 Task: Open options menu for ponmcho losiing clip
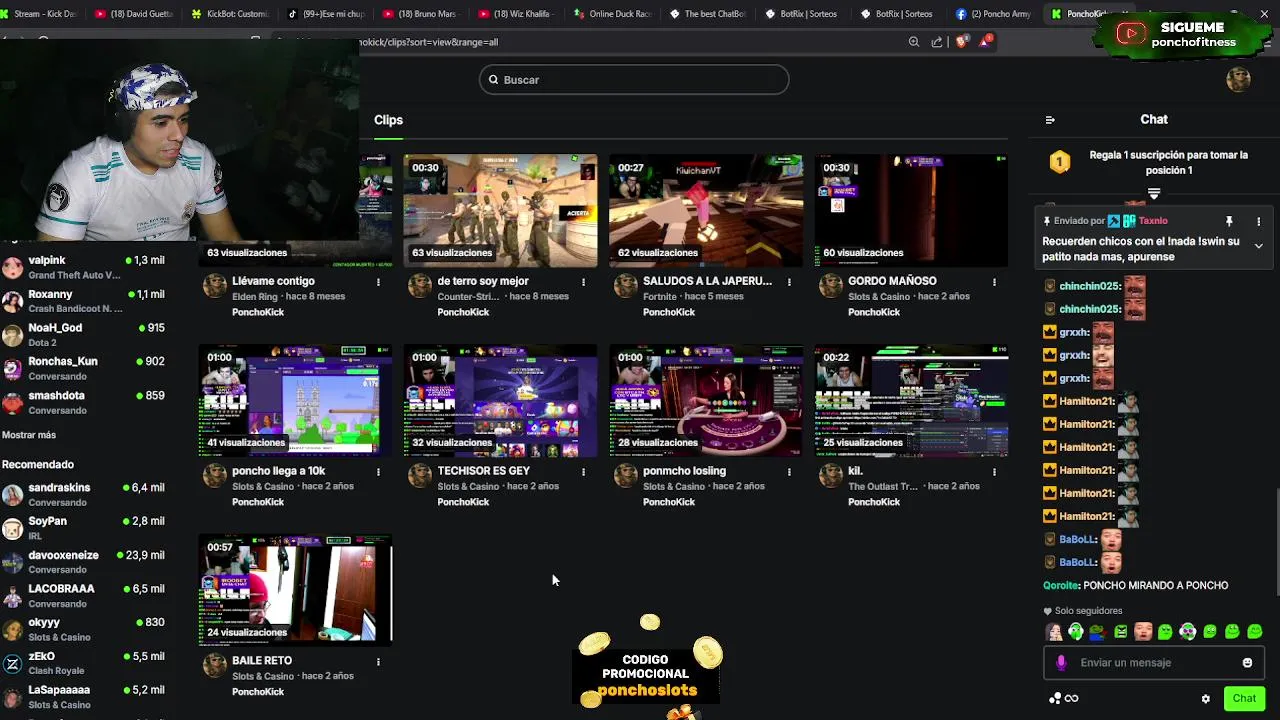tap(789, 471)
